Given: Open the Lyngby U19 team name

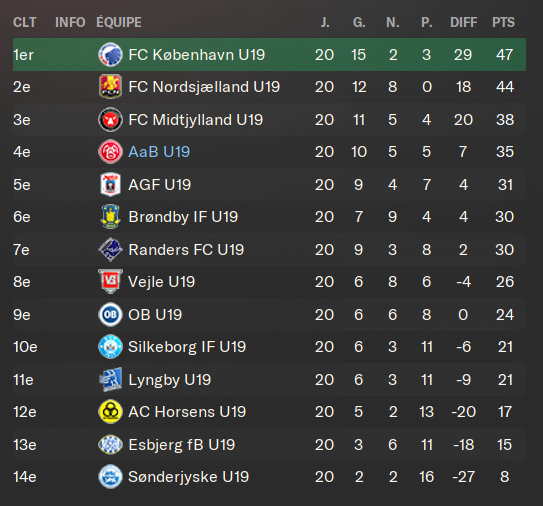Looking at the screenshot, I should point(170,380).
